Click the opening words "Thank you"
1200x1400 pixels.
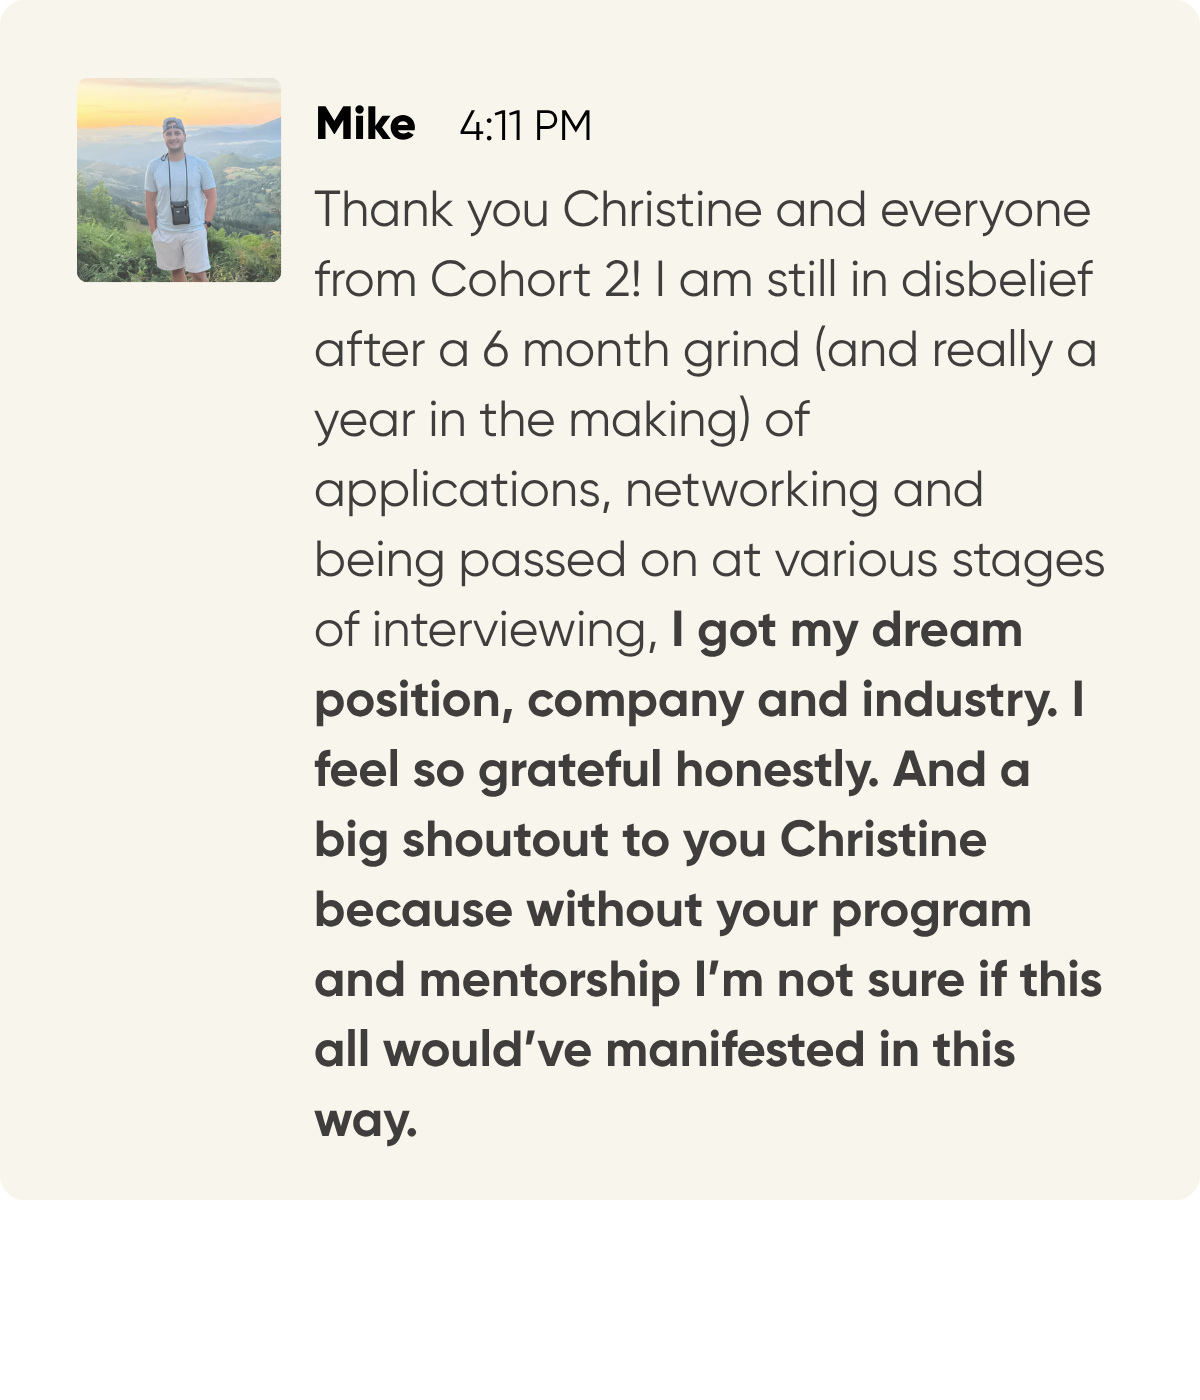click(x=432, y=210)
